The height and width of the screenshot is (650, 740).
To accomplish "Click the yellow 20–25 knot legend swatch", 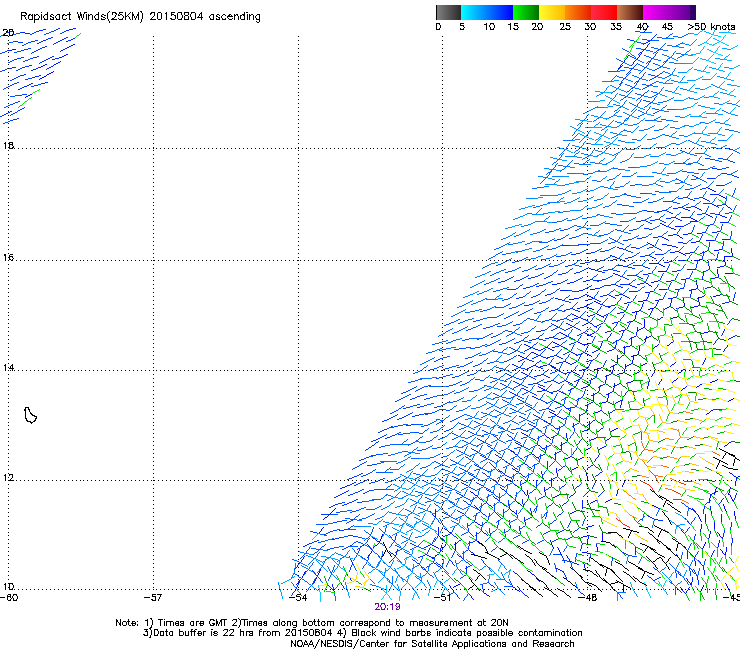I will [552, 12].
